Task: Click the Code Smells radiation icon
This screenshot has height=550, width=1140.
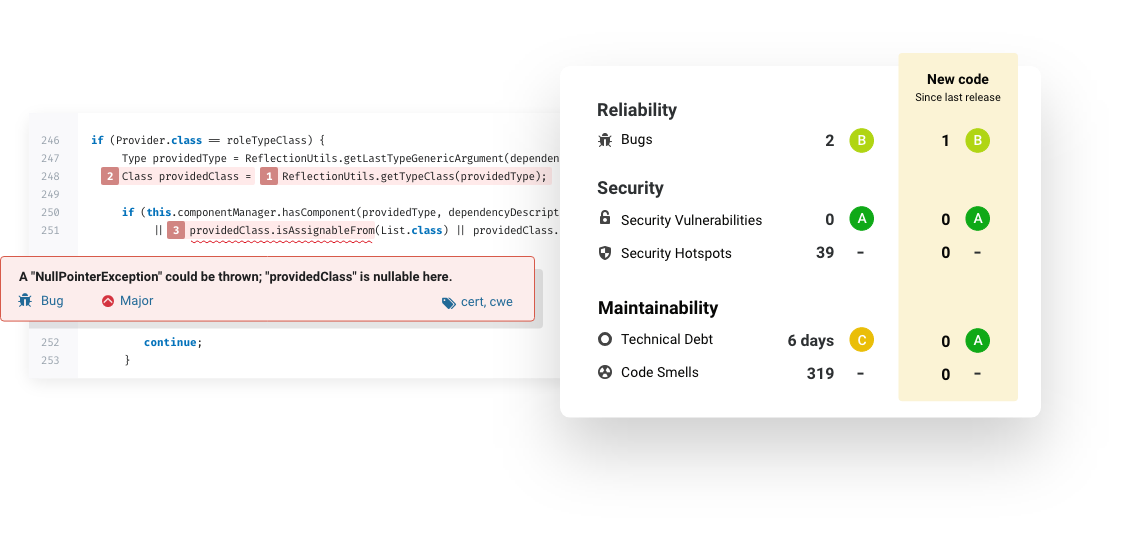Action: coord(605,372)
